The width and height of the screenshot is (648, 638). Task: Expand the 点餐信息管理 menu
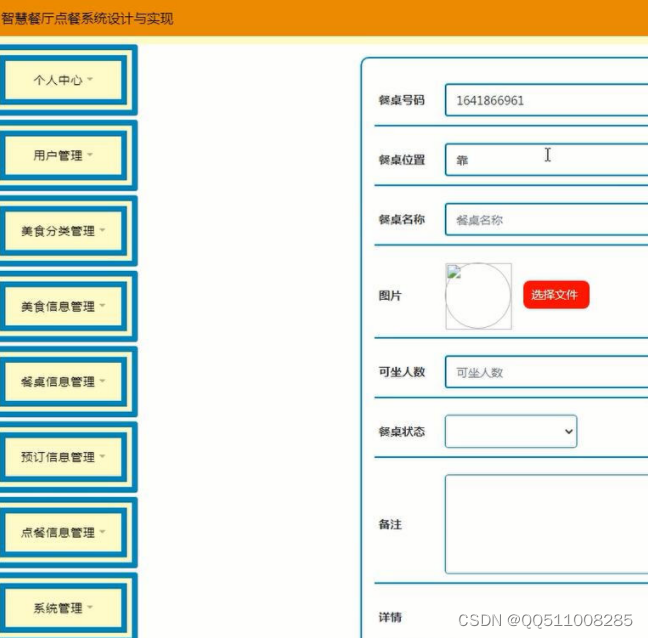(x=63, y=533)
